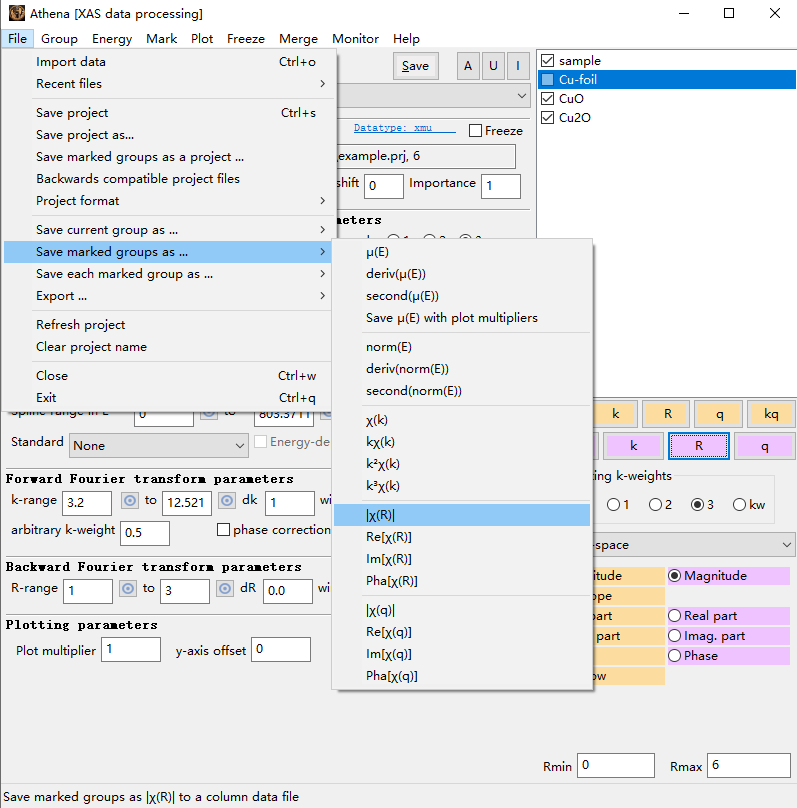Click the Rmin input field
Image resolution: width=797 pixels, height=808 pixels.
pos(616,765)
